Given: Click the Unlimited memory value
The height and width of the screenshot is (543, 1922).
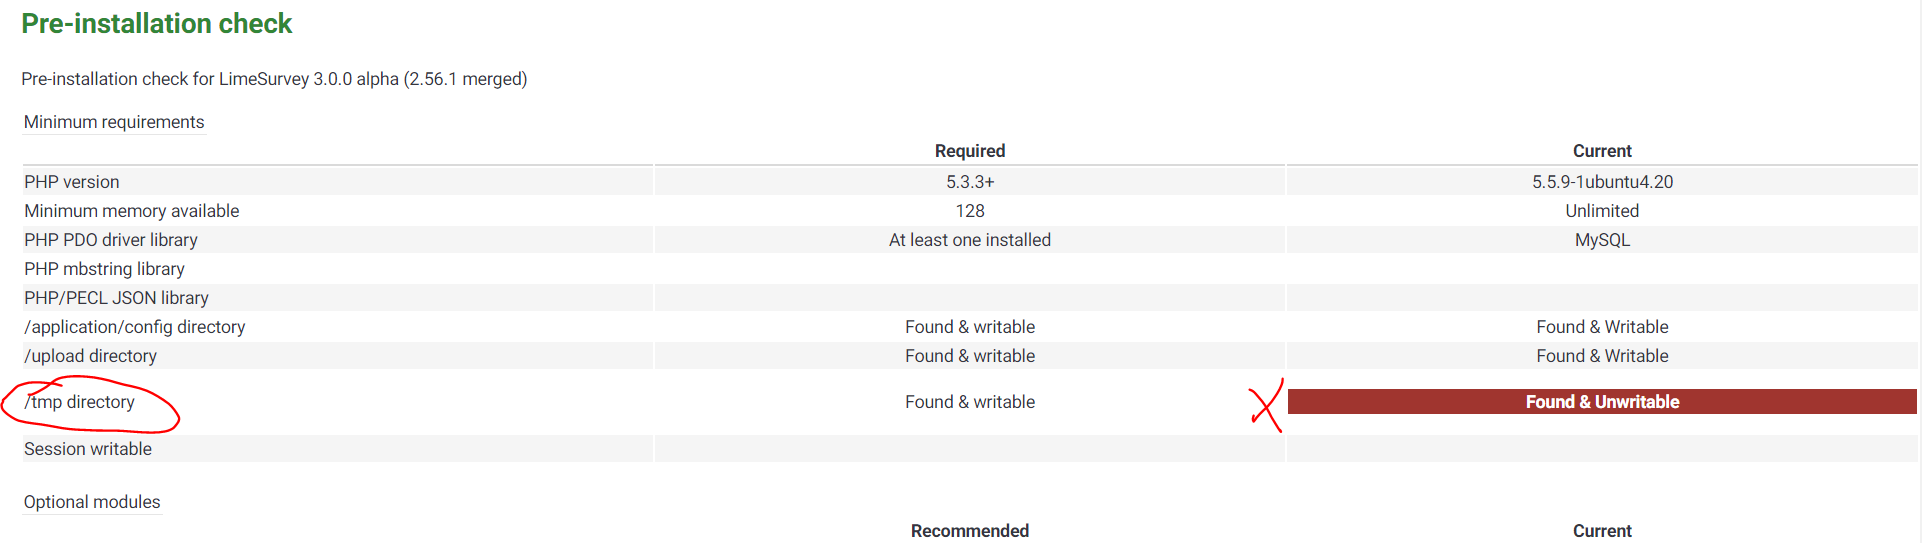Looking at the screenshot, I should [1602, 211].
